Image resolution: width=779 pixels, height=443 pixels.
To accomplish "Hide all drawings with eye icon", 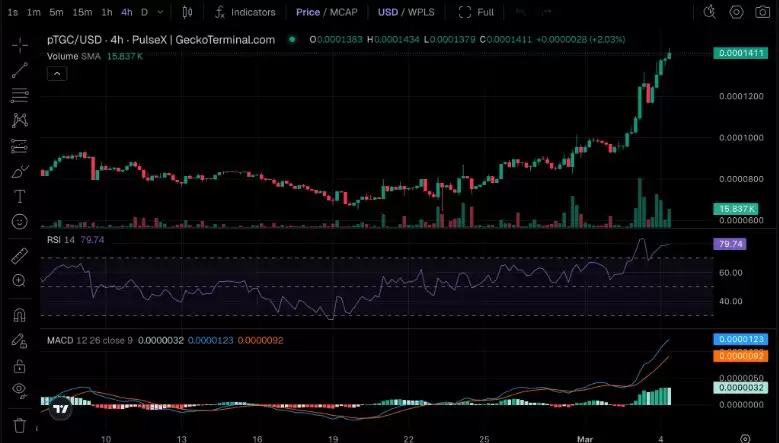I will tap(19, 389).
